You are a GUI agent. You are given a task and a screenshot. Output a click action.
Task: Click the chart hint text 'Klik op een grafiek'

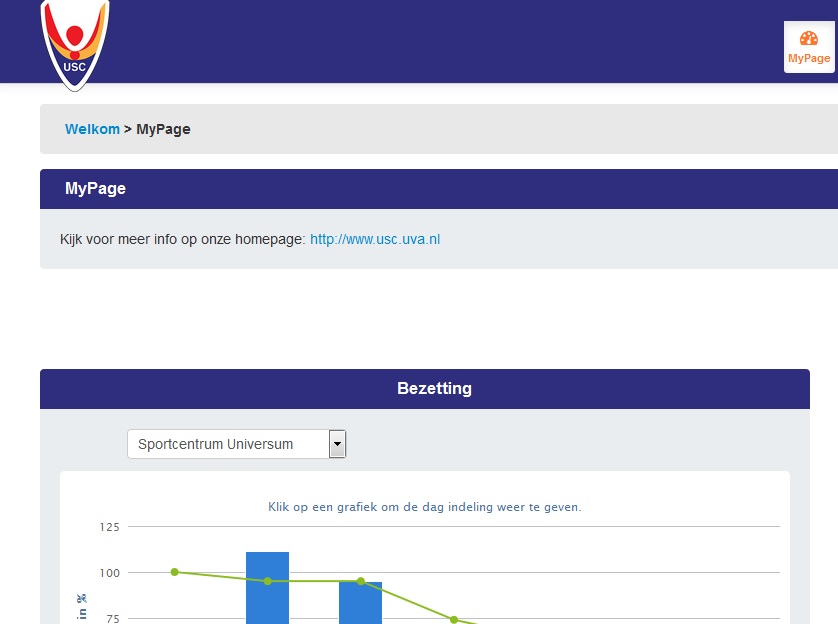(x=424, y=507)
